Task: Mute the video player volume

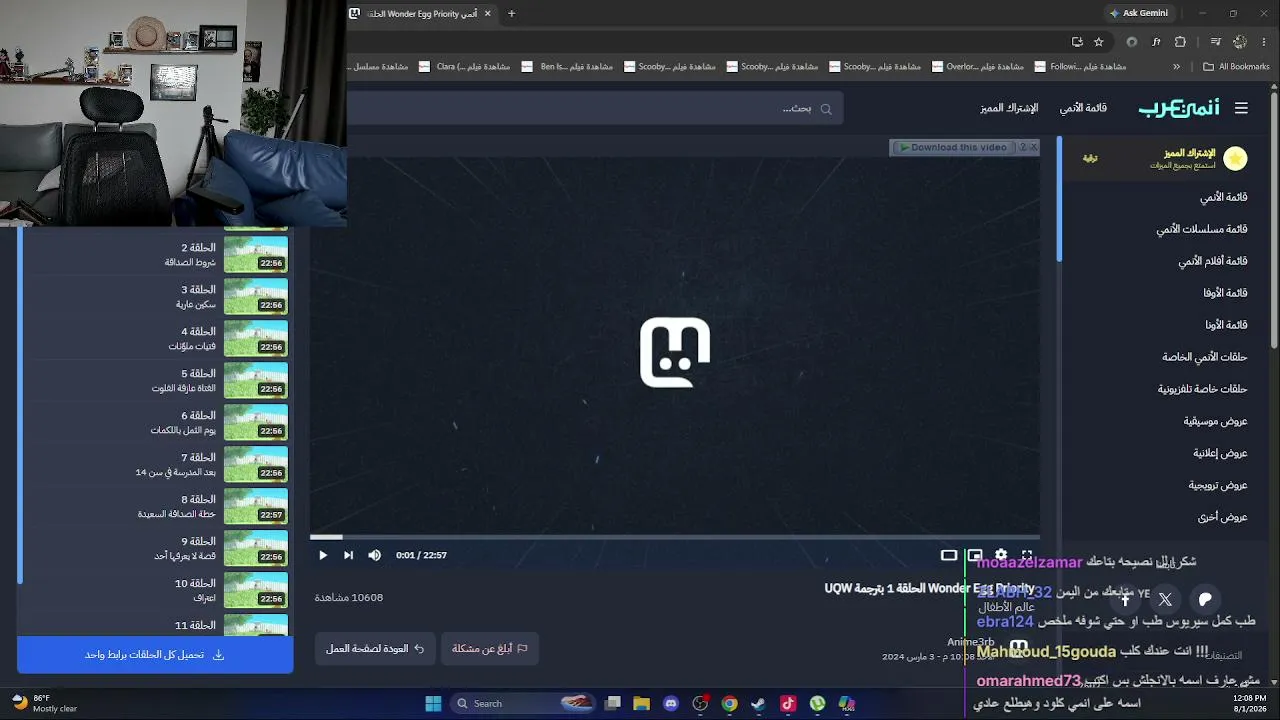Action: (x=374, y=555)
